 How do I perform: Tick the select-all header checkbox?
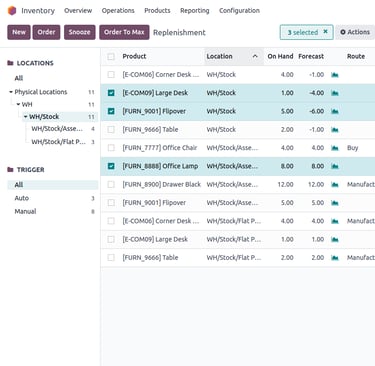111,56
